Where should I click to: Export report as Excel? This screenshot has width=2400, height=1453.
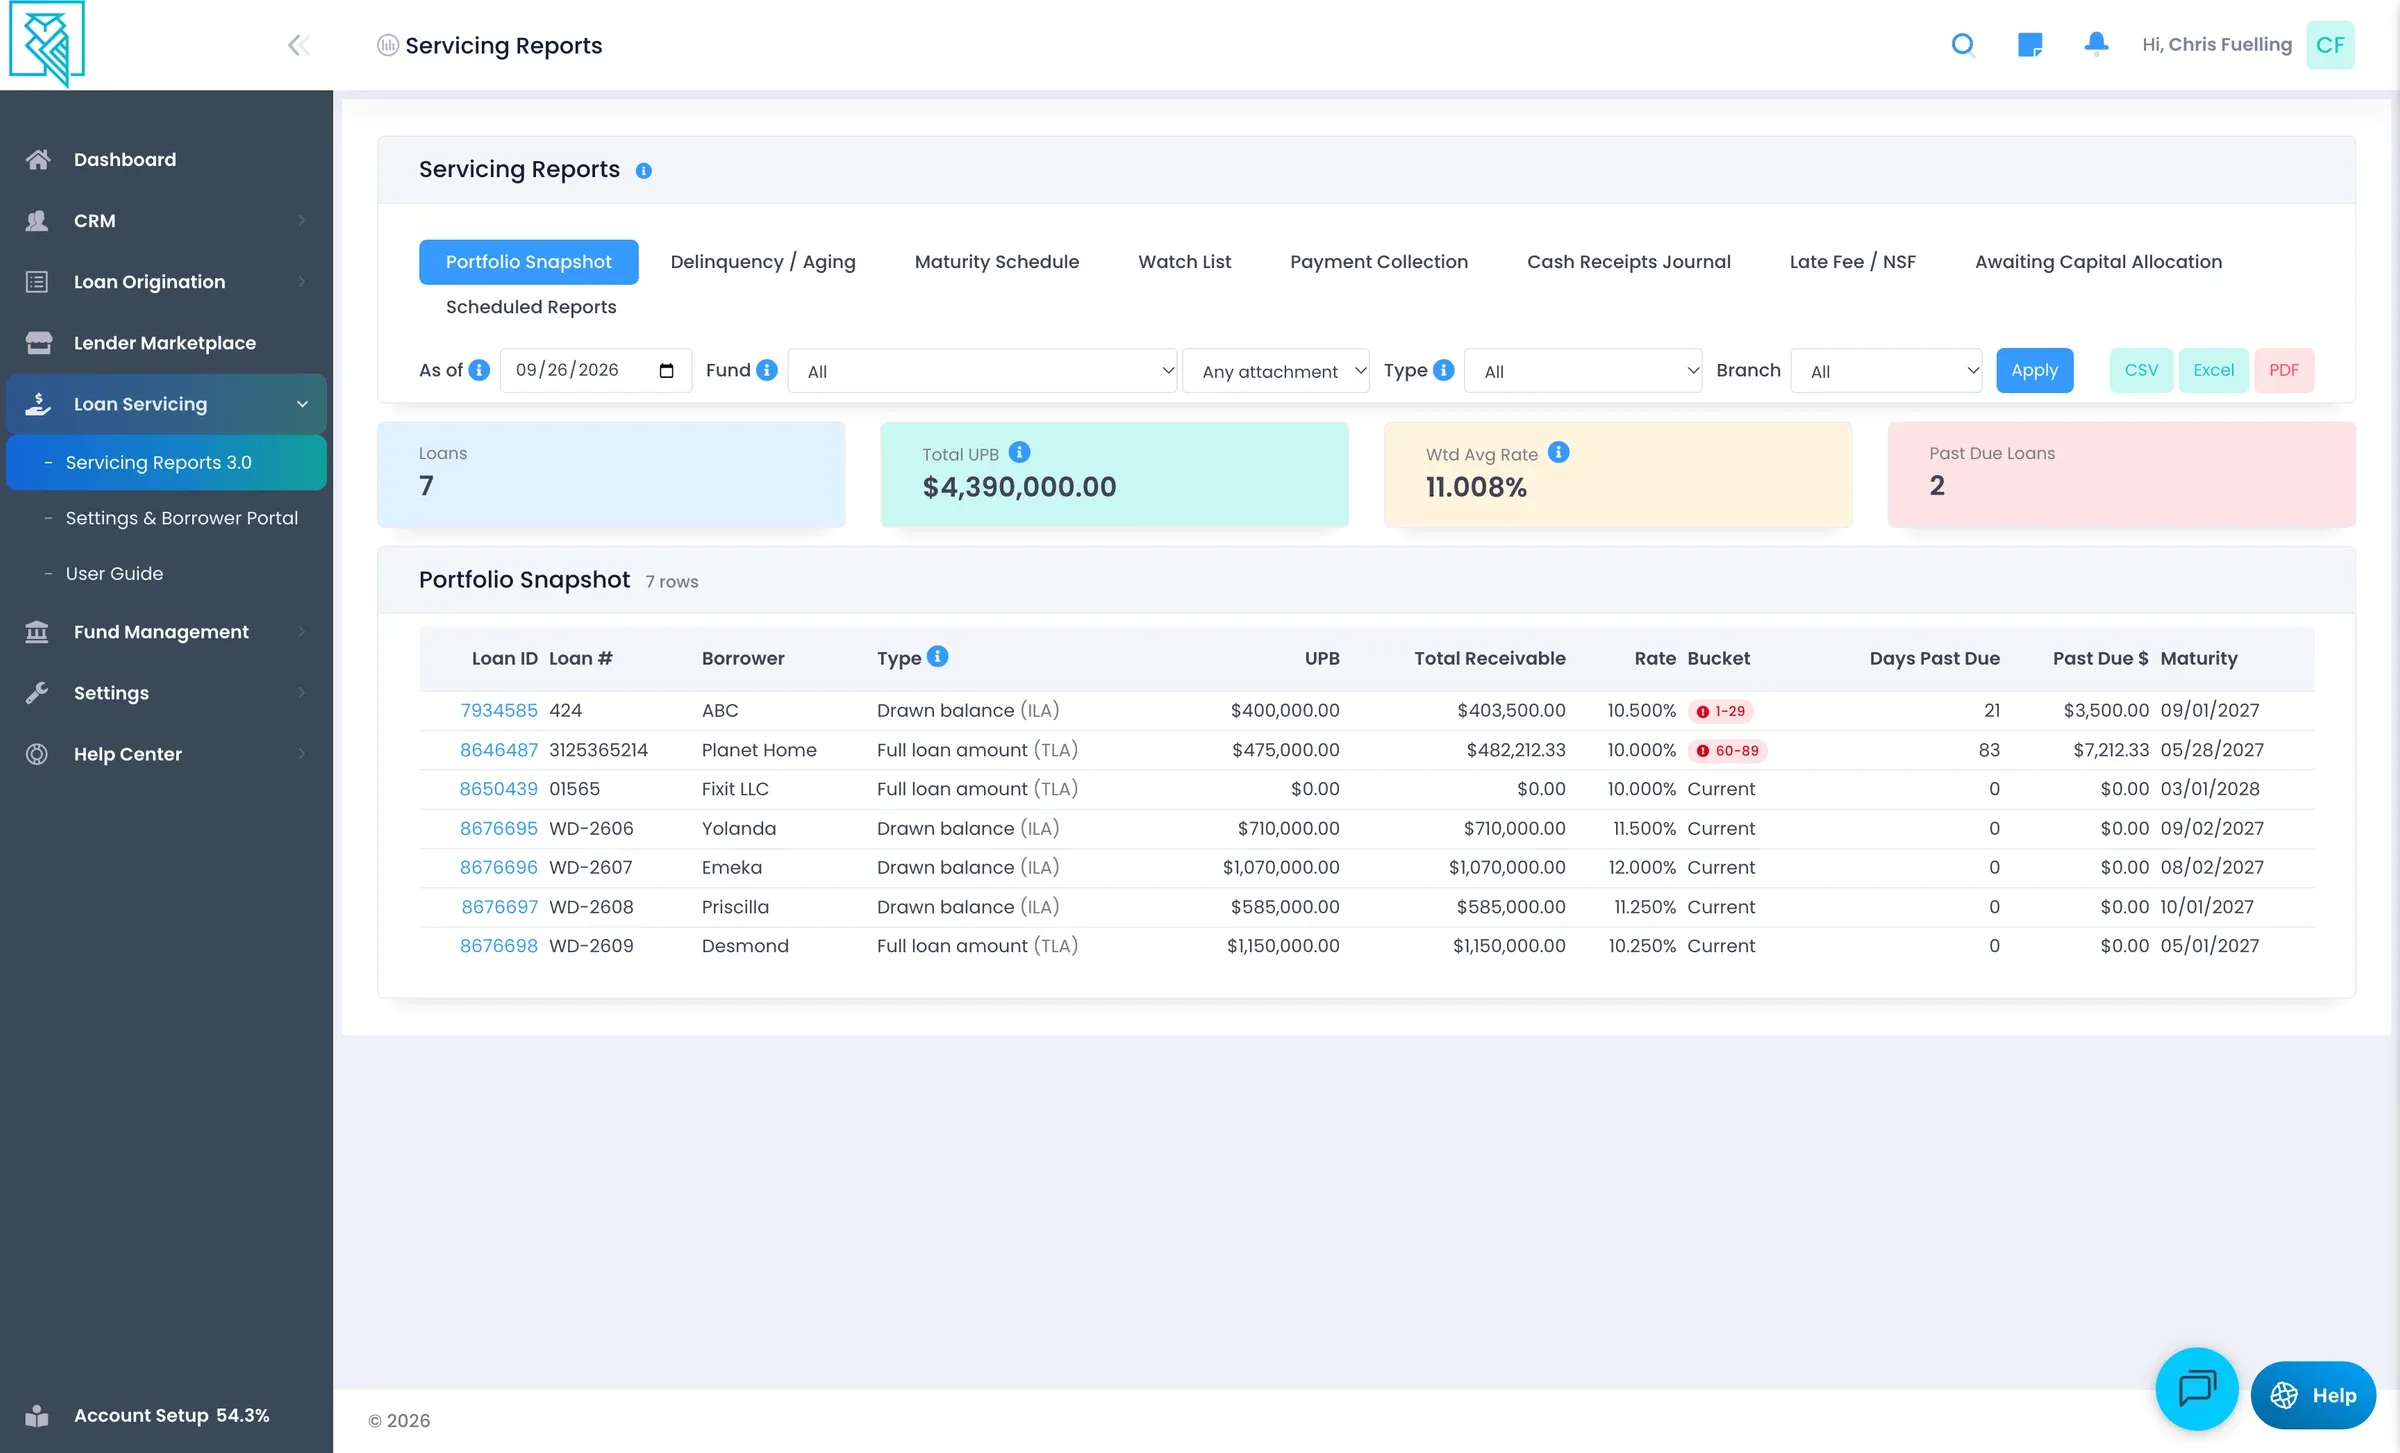point(2213,371)
